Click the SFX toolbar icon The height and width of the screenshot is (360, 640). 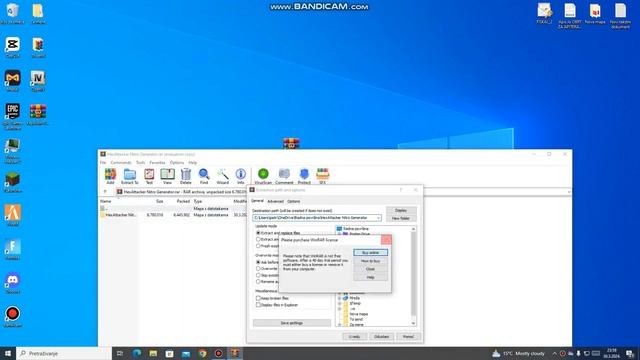(x=322, y=176)
